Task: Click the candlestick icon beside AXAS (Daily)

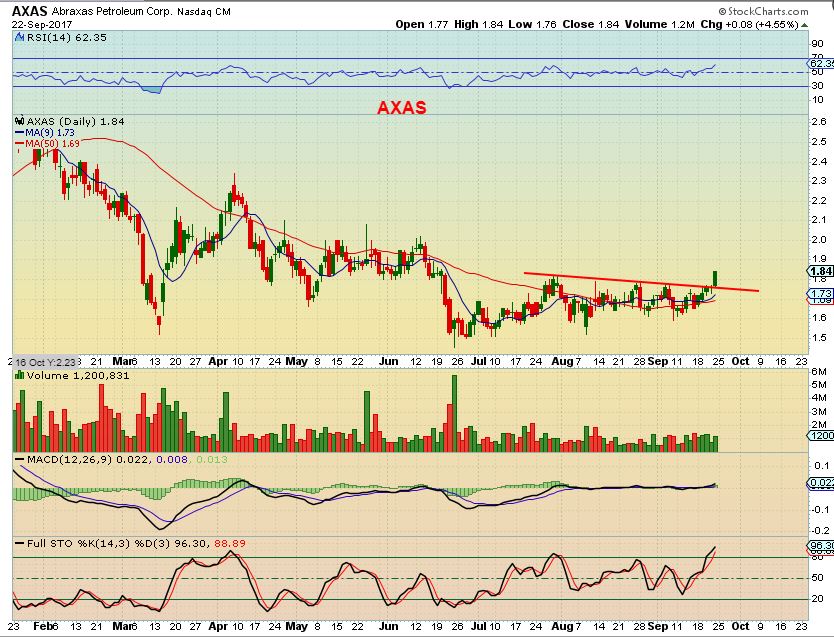Action: click(x=20, y=121)
